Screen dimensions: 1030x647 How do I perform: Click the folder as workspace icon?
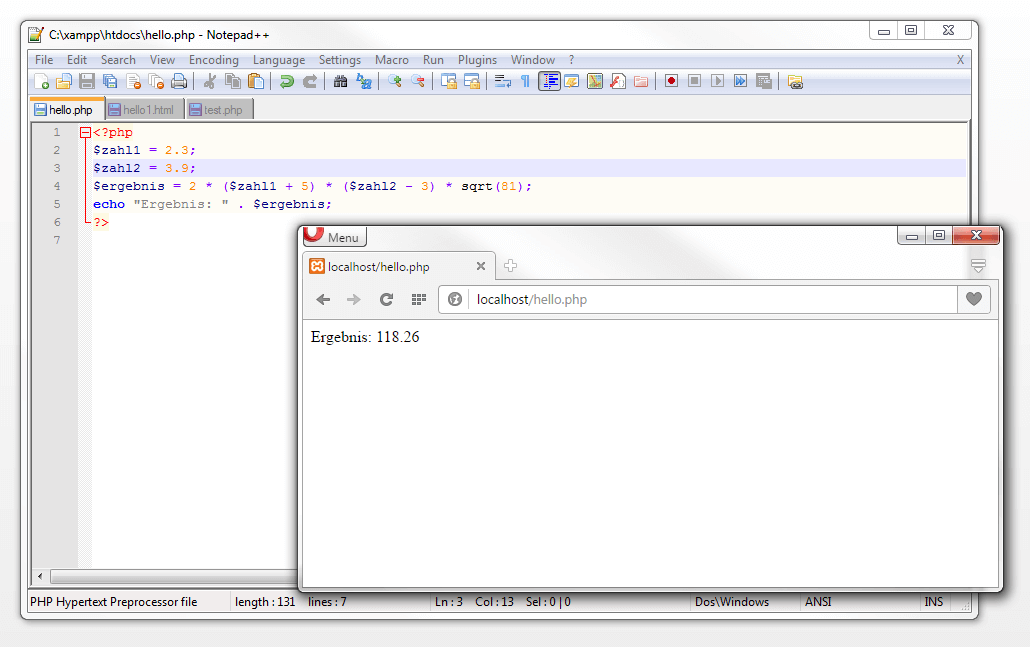pyautogui.click(x=641, y=81)
